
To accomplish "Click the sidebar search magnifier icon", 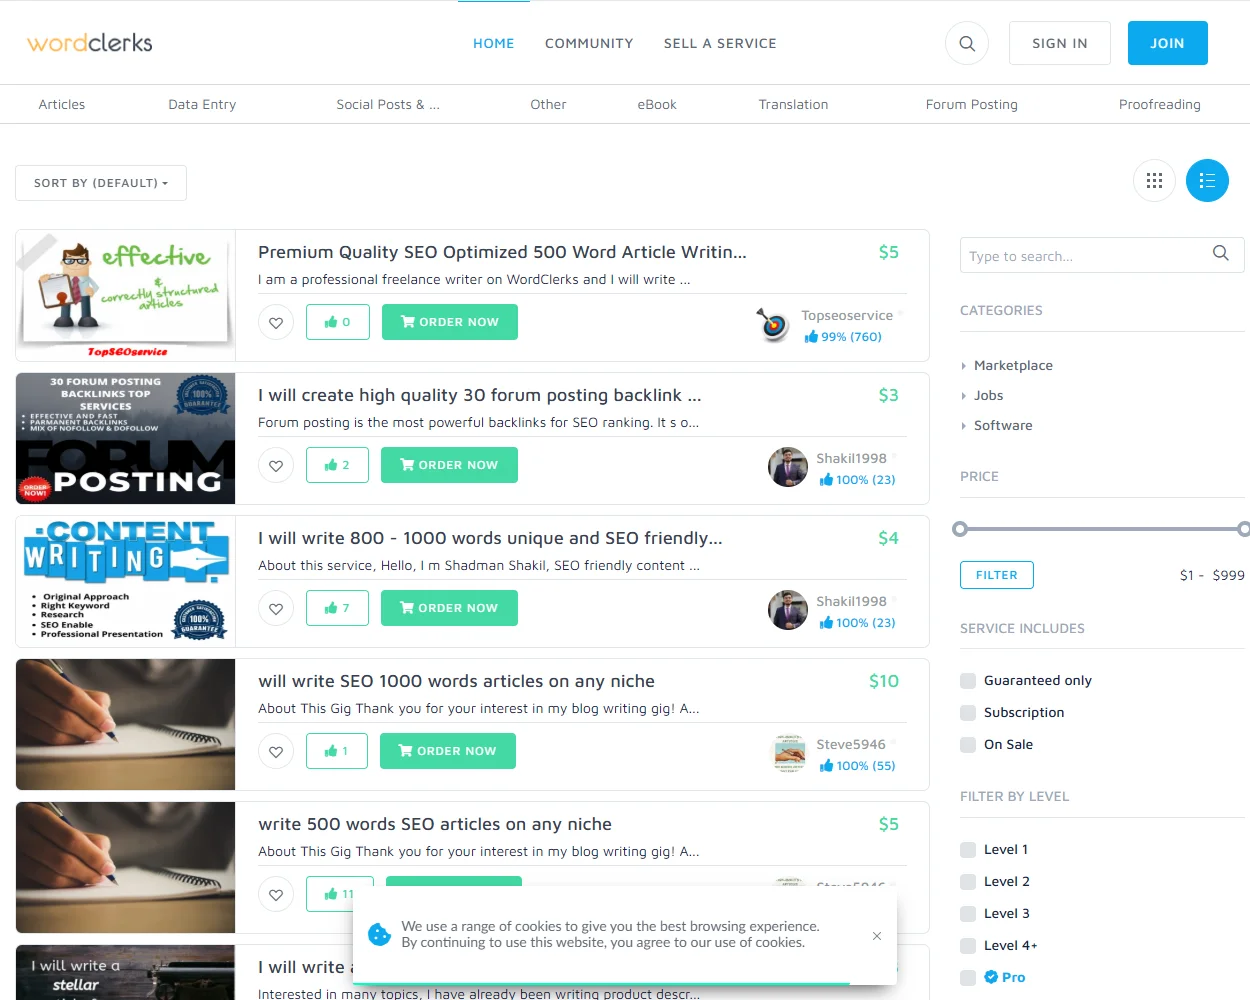I will (x=1220, y=254).
